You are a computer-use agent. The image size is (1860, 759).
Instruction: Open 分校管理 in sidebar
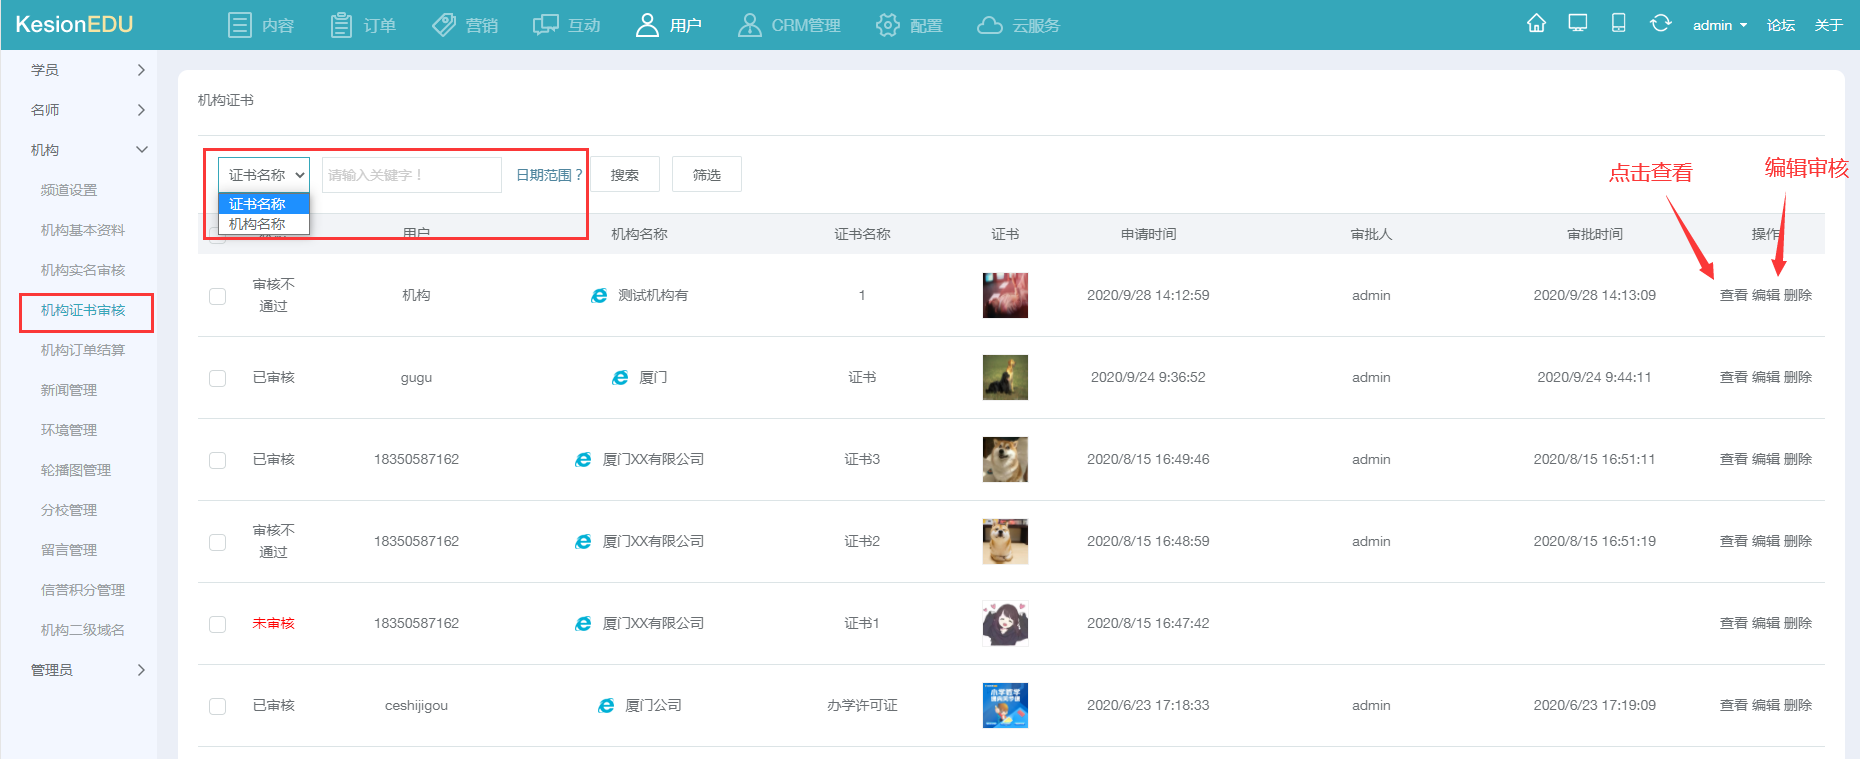click(69, 510)
